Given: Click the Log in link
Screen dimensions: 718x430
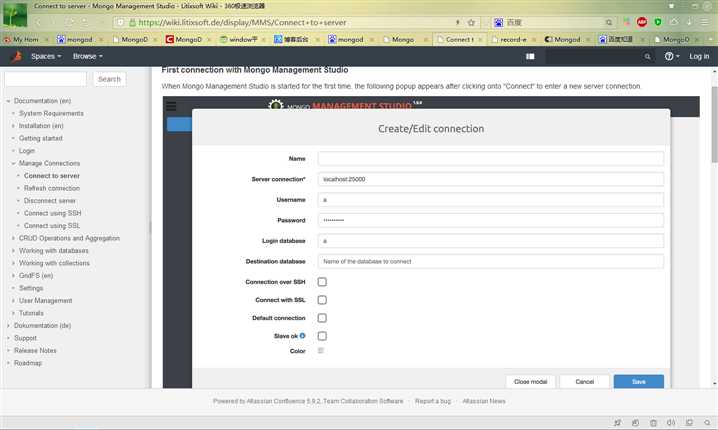Looking at the screenshot, I should [699, 56].
